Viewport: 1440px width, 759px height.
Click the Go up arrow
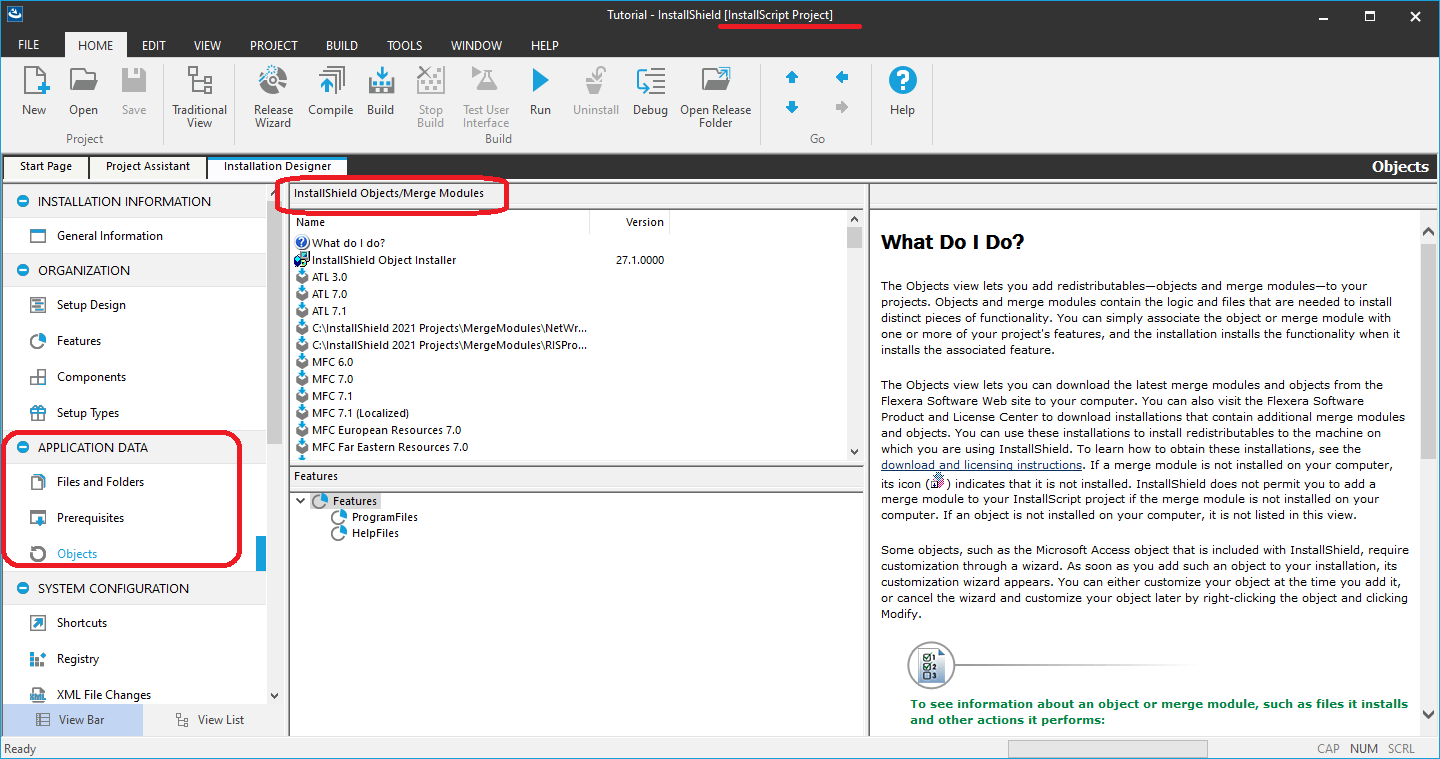(792, 77)
